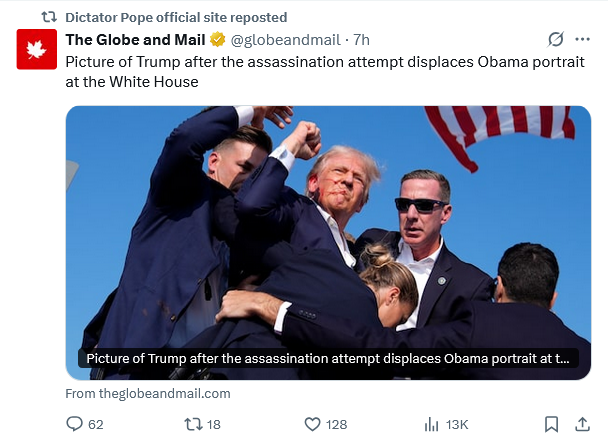
Task: Bookmark this post
Action: [x=551, y=425]
